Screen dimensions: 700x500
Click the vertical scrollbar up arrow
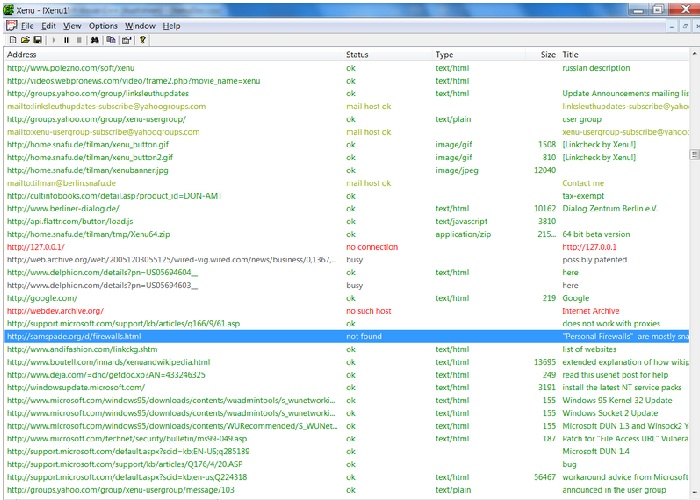pyautogui.click(x=694, y=54)
